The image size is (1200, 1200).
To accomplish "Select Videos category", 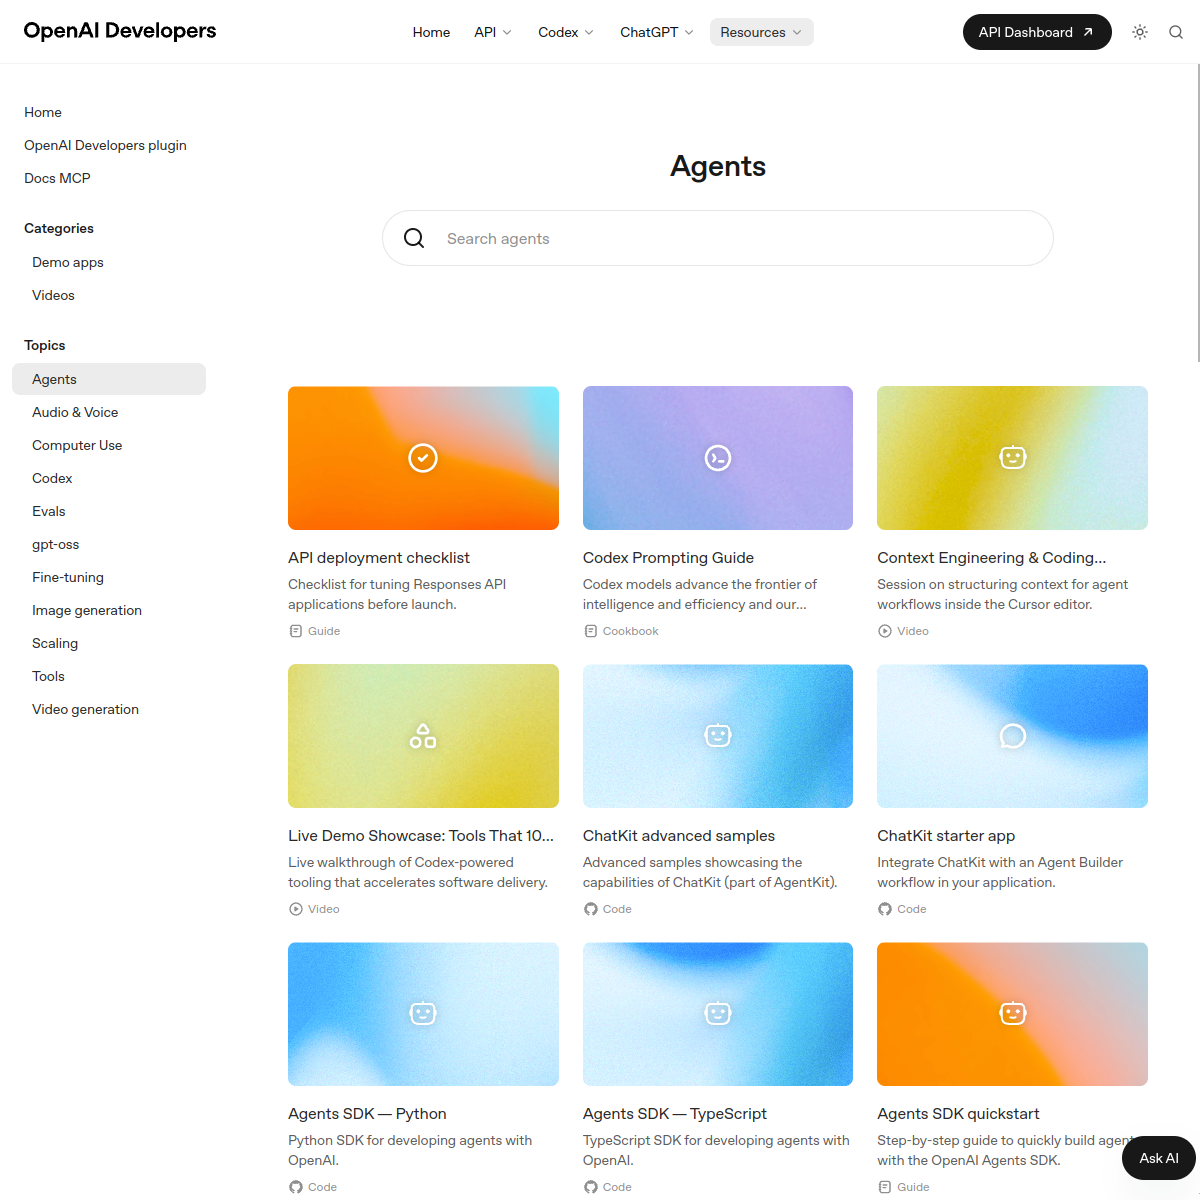I will (53, 295).
